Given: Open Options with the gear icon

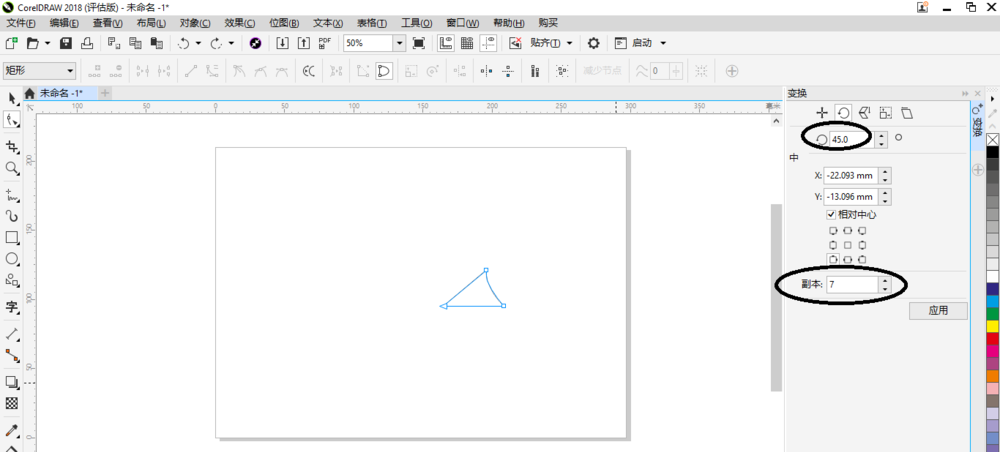Looking at the screenshot, I should pyautogui.click(x=593, y=43).
